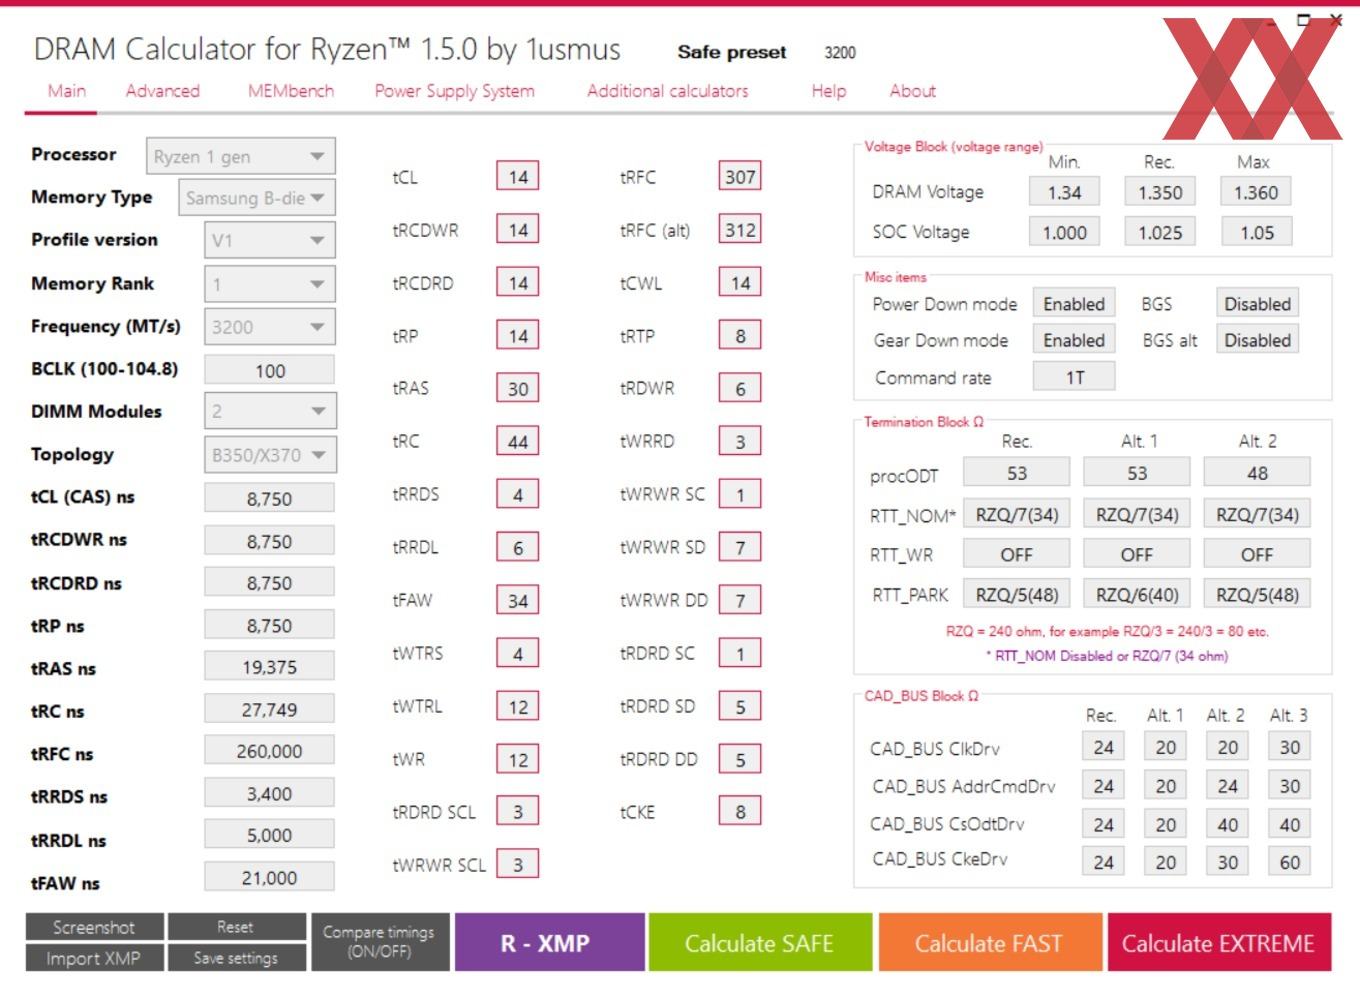The image size is (1360, 997).
Task: Click the tRDWR value 6 box
Action: [740, 389]
